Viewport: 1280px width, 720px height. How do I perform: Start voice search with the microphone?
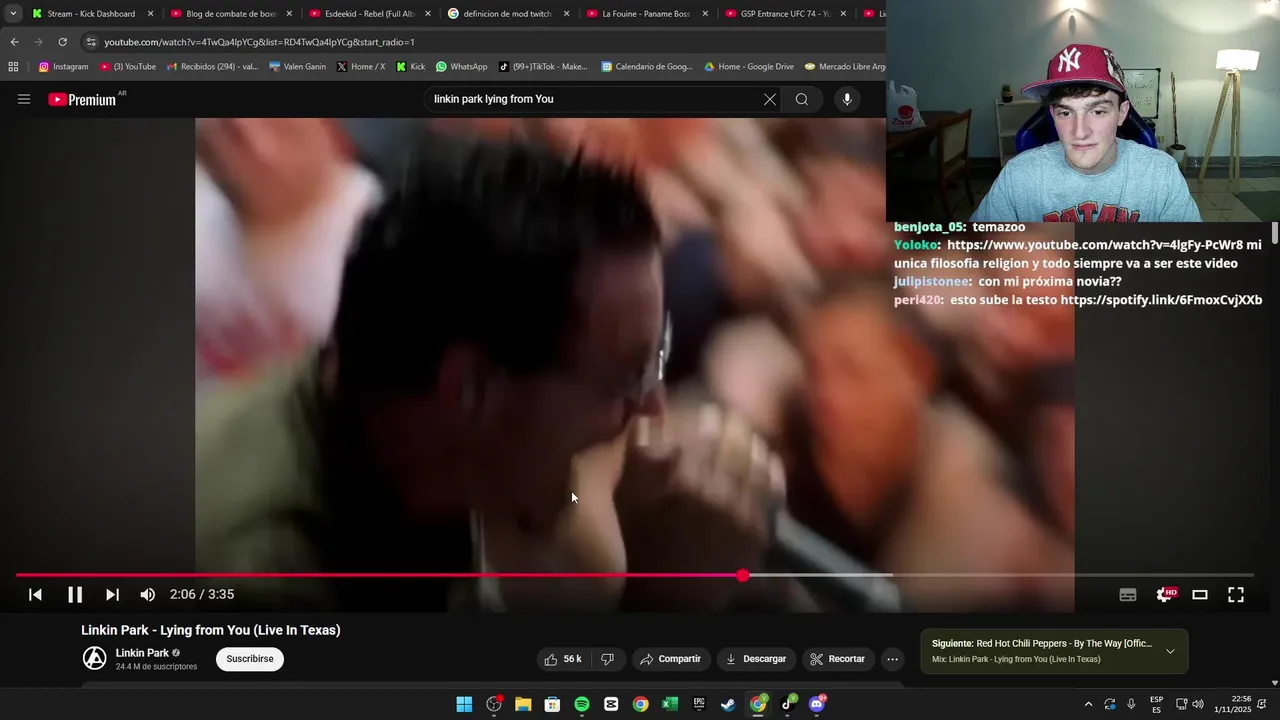[x=847, y=99]
